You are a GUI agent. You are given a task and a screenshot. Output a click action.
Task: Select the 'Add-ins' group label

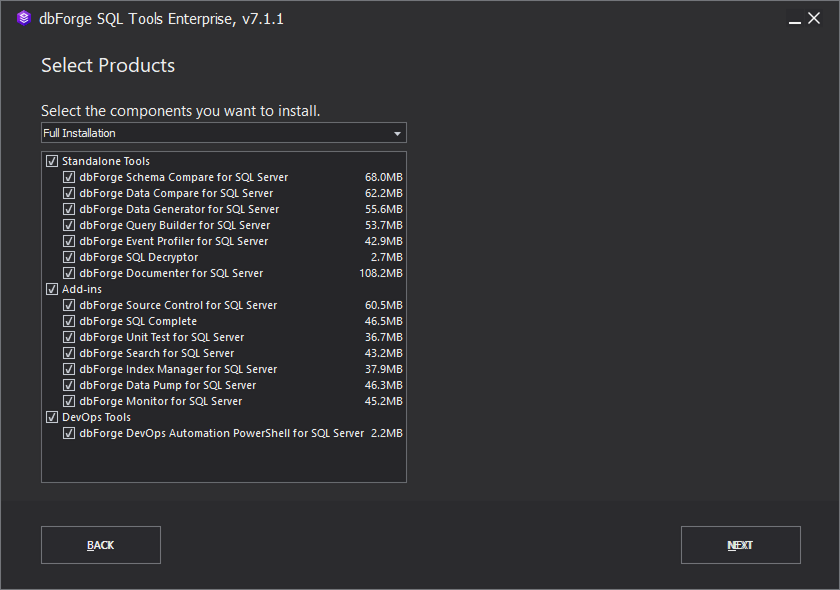(x=81, y=289)
